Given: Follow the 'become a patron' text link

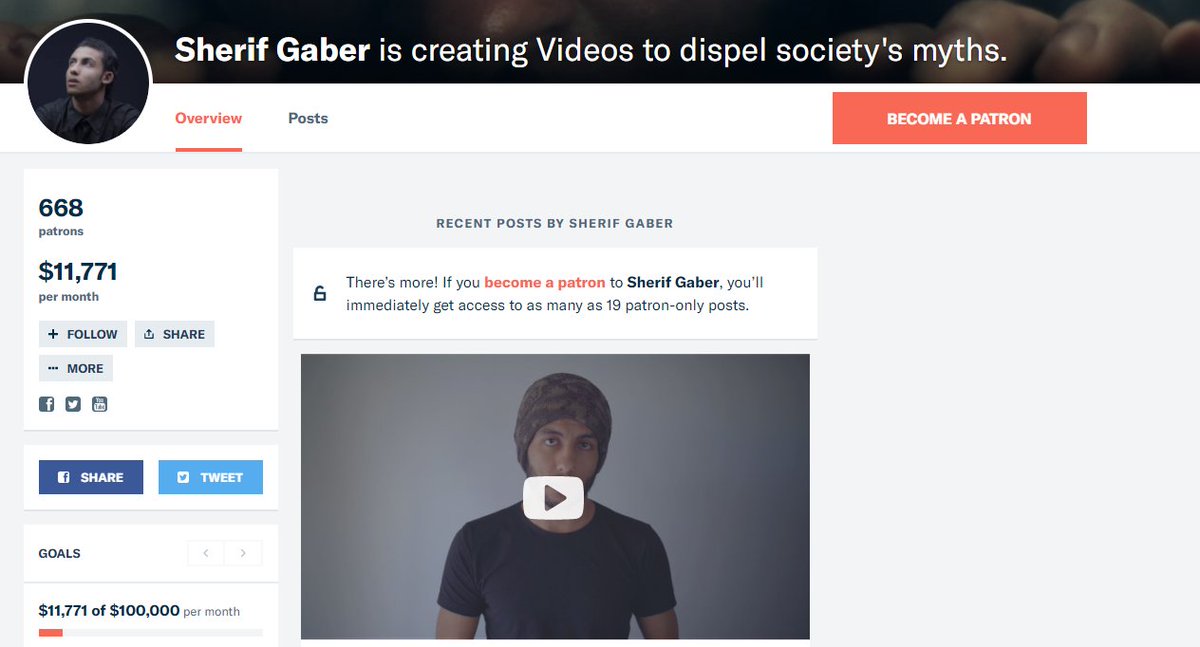Looking at the screenshot, I should [x=545, y=282].
